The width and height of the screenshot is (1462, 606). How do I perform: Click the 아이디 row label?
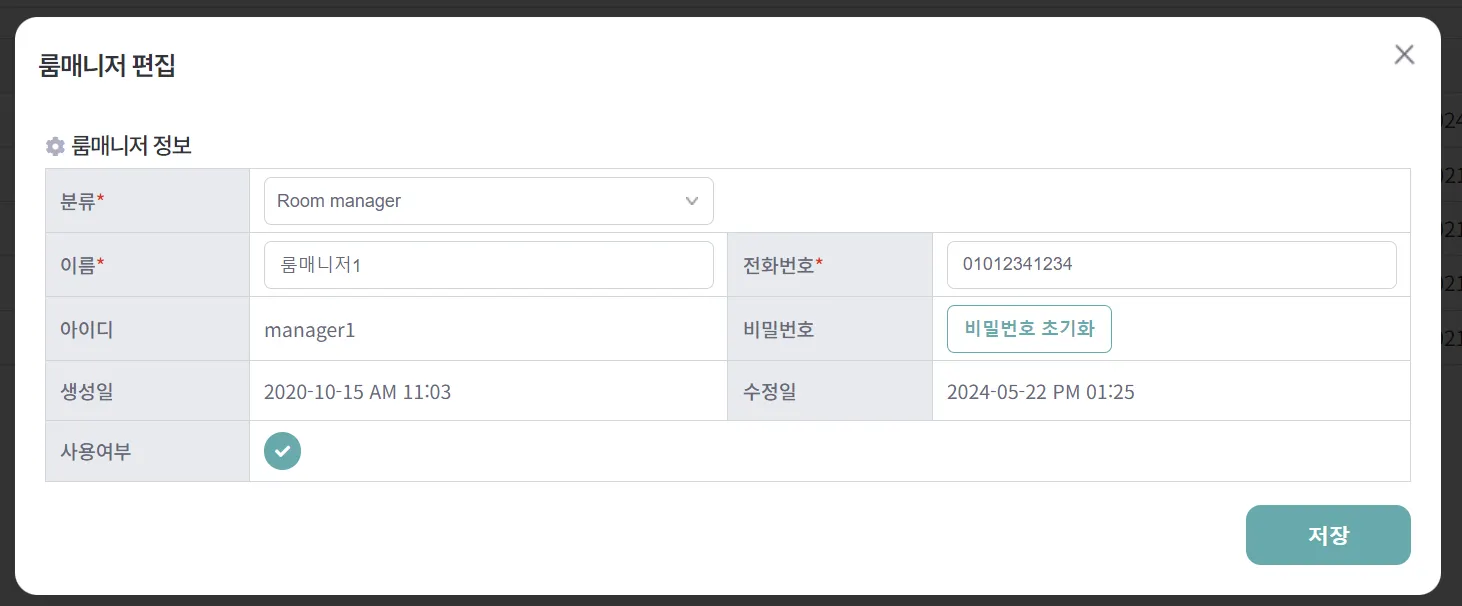(x=86, y=329)
